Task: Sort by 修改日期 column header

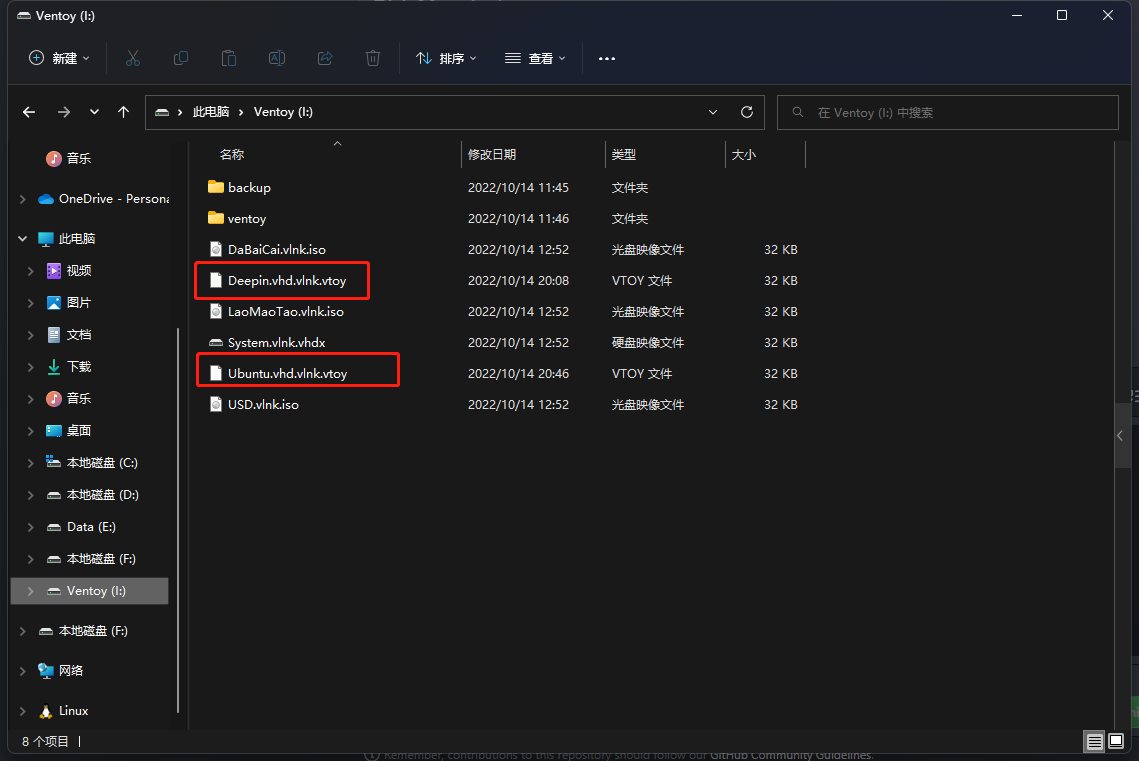Action: 492,155
